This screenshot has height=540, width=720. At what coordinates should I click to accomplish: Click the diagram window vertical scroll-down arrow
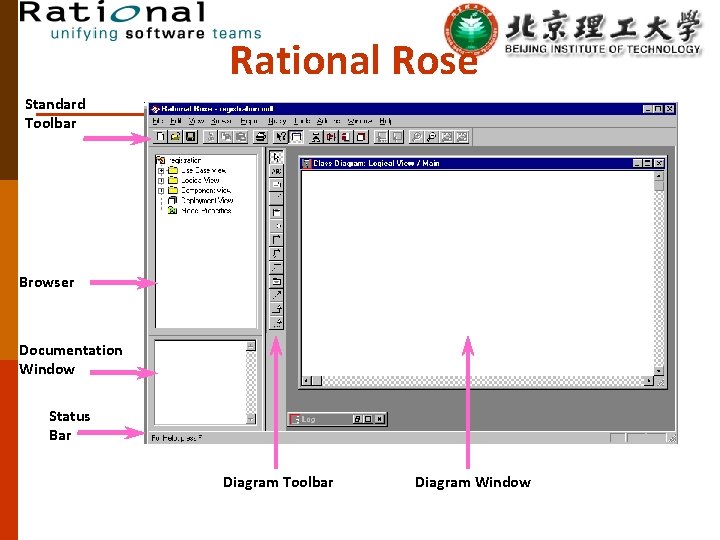click(659, 371)
